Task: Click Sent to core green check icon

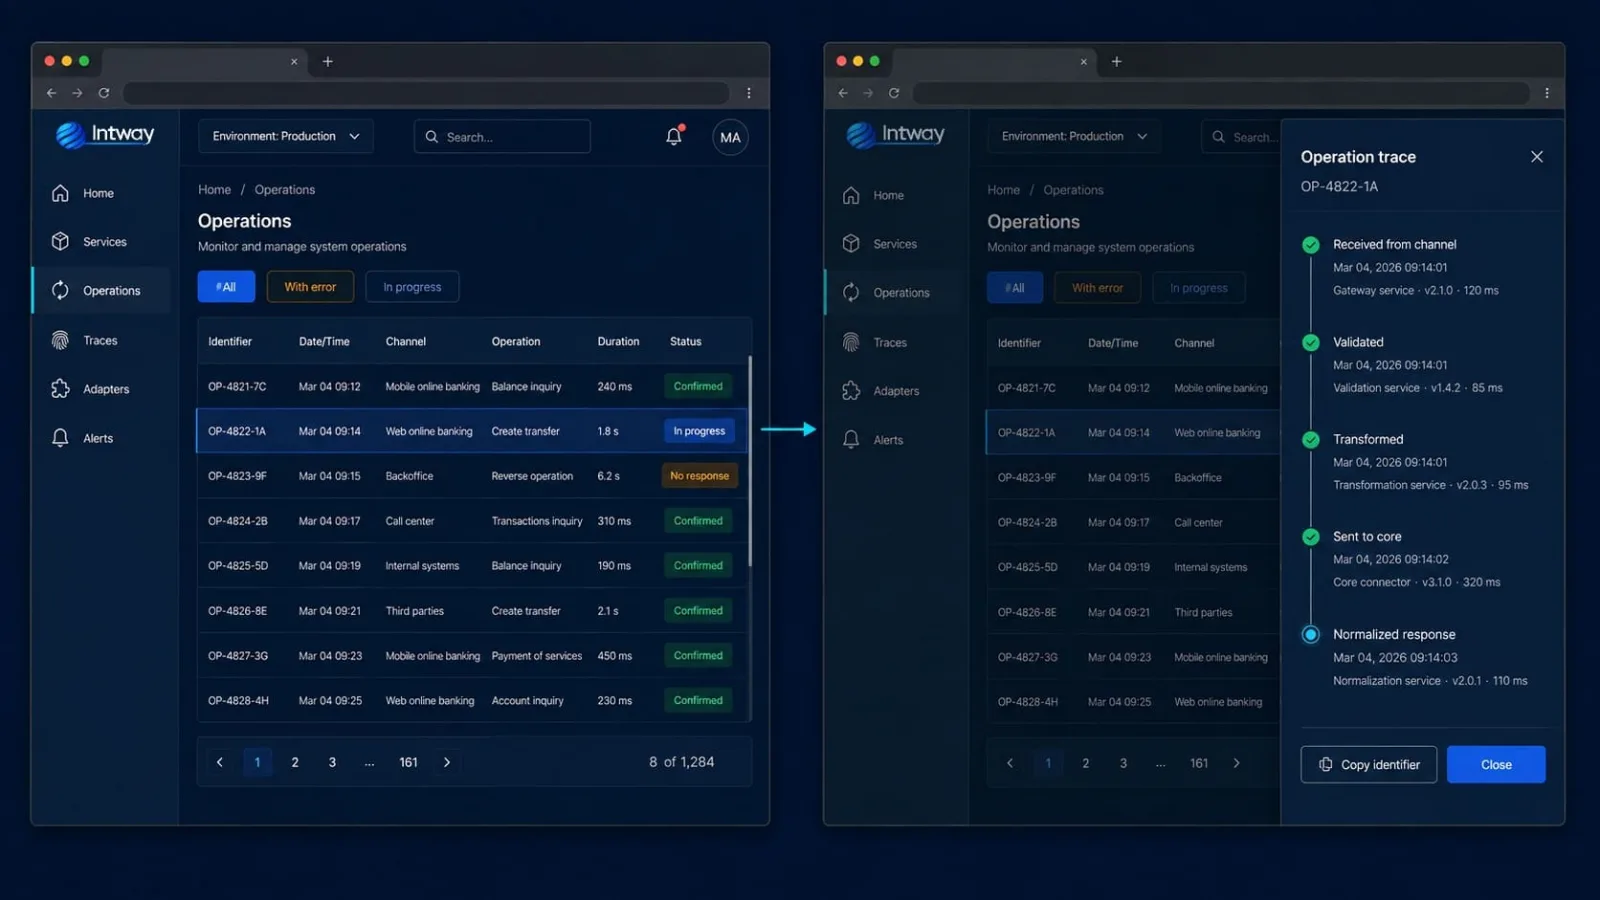Action: tap(1311, 537)
